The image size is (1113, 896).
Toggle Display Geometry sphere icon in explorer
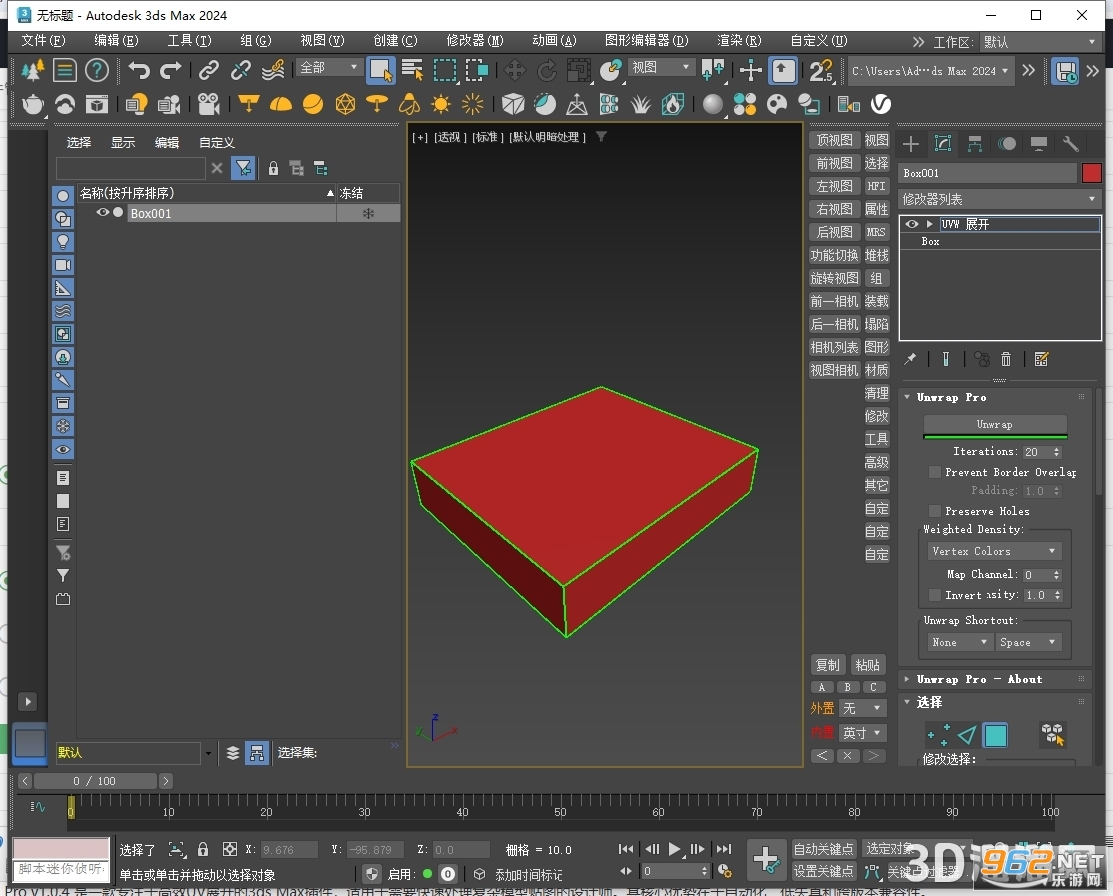click(62, 196)
